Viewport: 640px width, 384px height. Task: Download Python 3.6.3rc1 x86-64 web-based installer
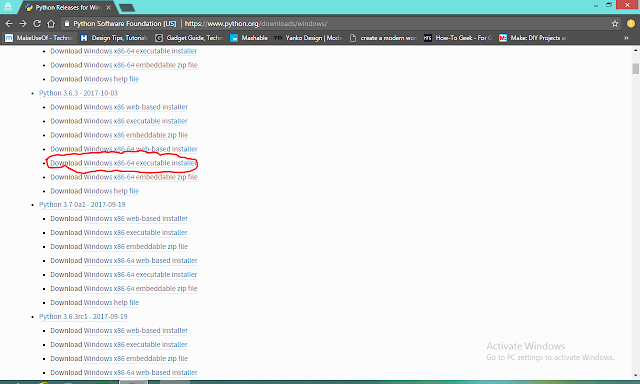point(140,372)
